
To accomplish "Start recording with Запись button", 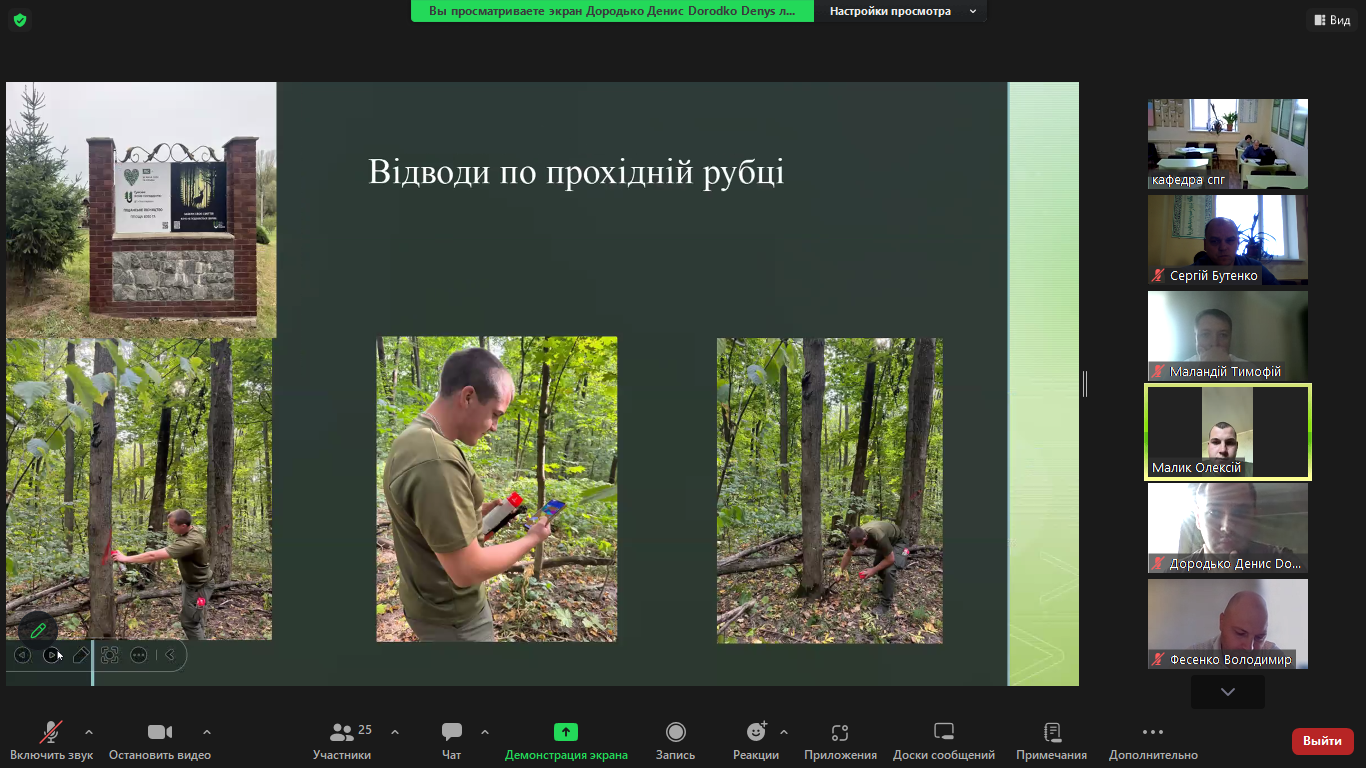I will tap(675, 740).
